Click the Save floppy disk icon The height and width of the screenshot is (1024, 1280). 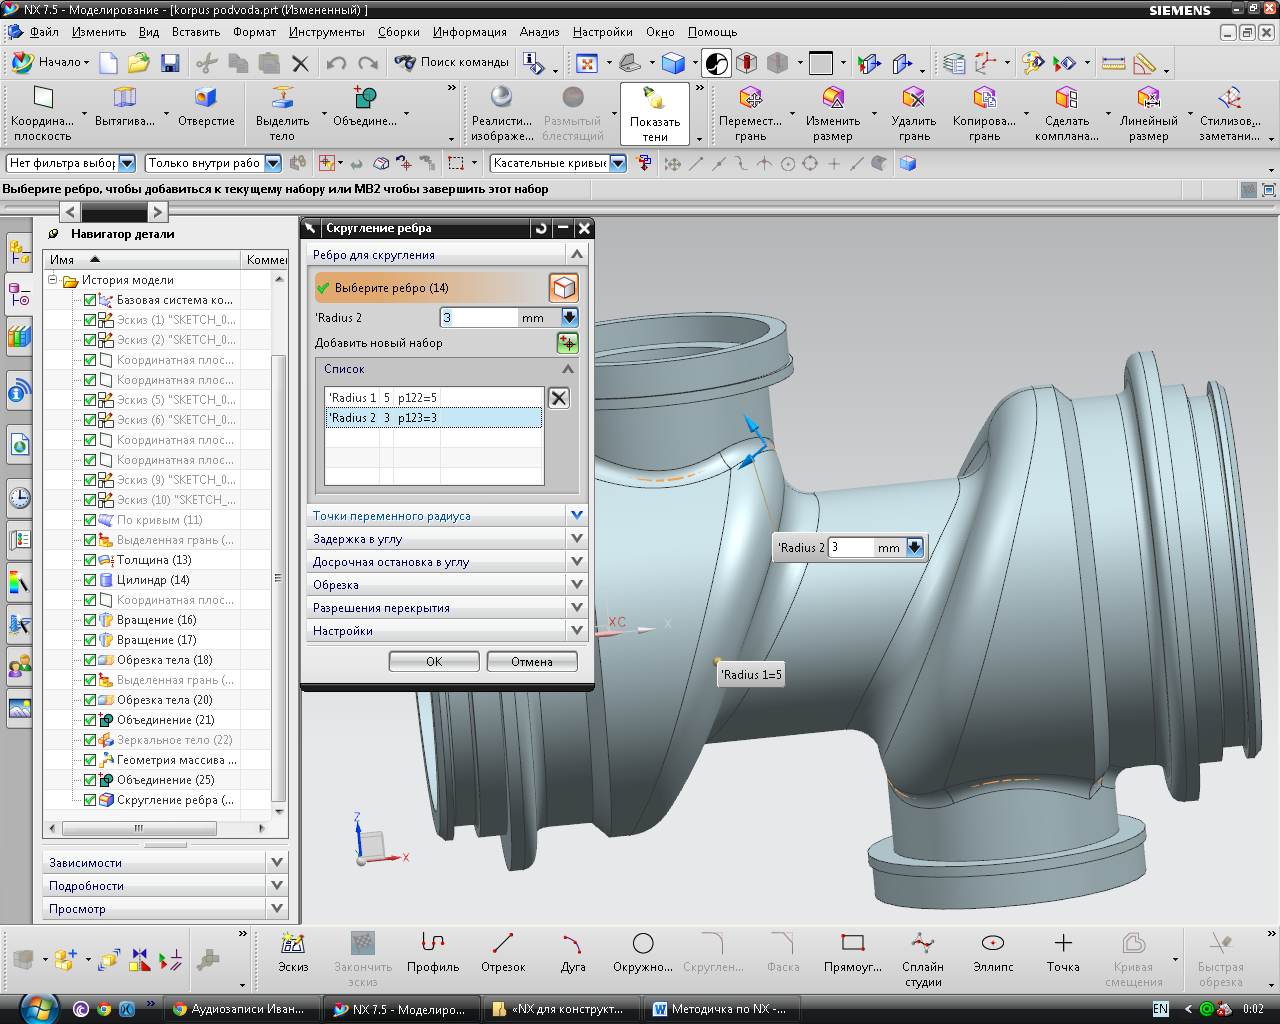point(170,64)
